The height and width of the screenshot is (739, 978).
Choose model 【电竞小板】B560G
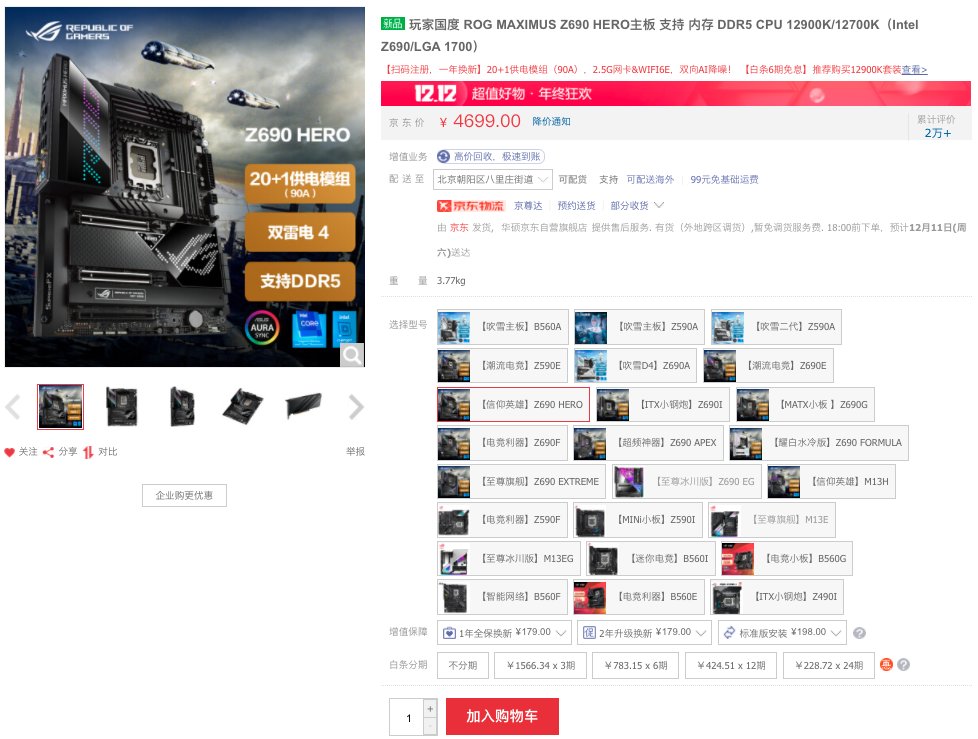tap(786, 558)
